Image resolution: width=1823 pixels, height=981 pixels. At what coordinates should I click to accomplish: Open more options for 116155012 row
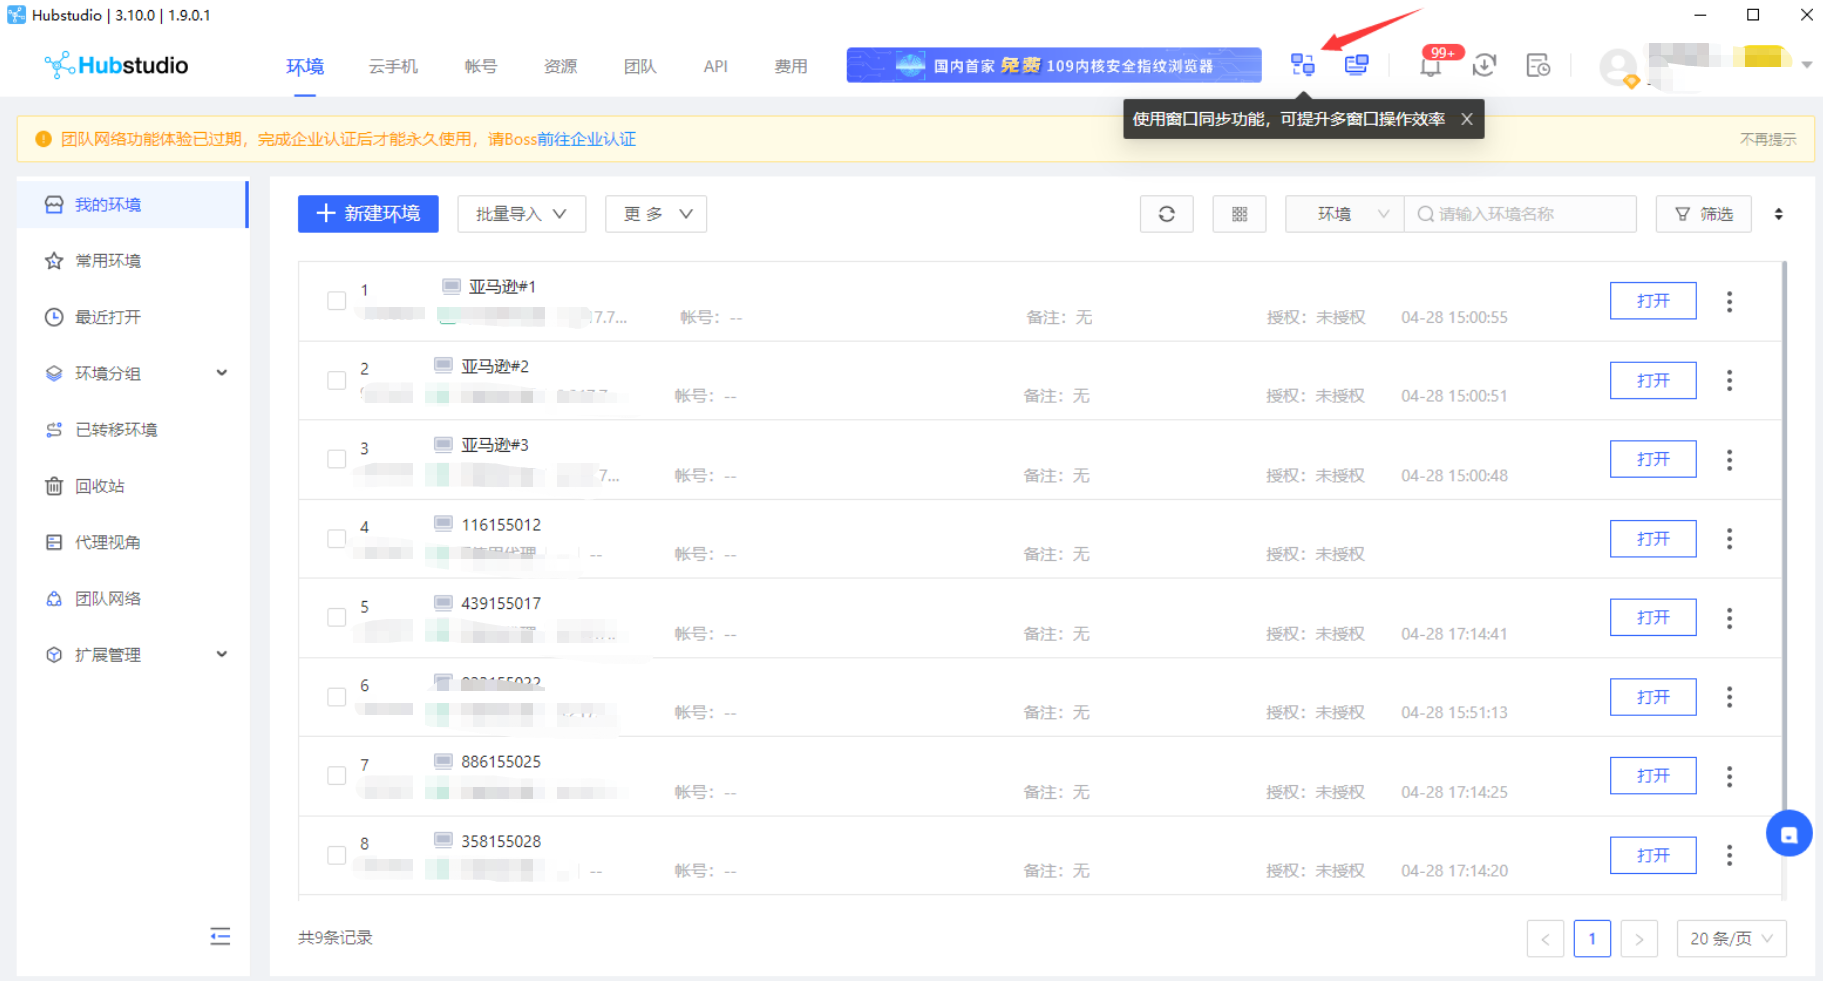(x=1729, y=539)
